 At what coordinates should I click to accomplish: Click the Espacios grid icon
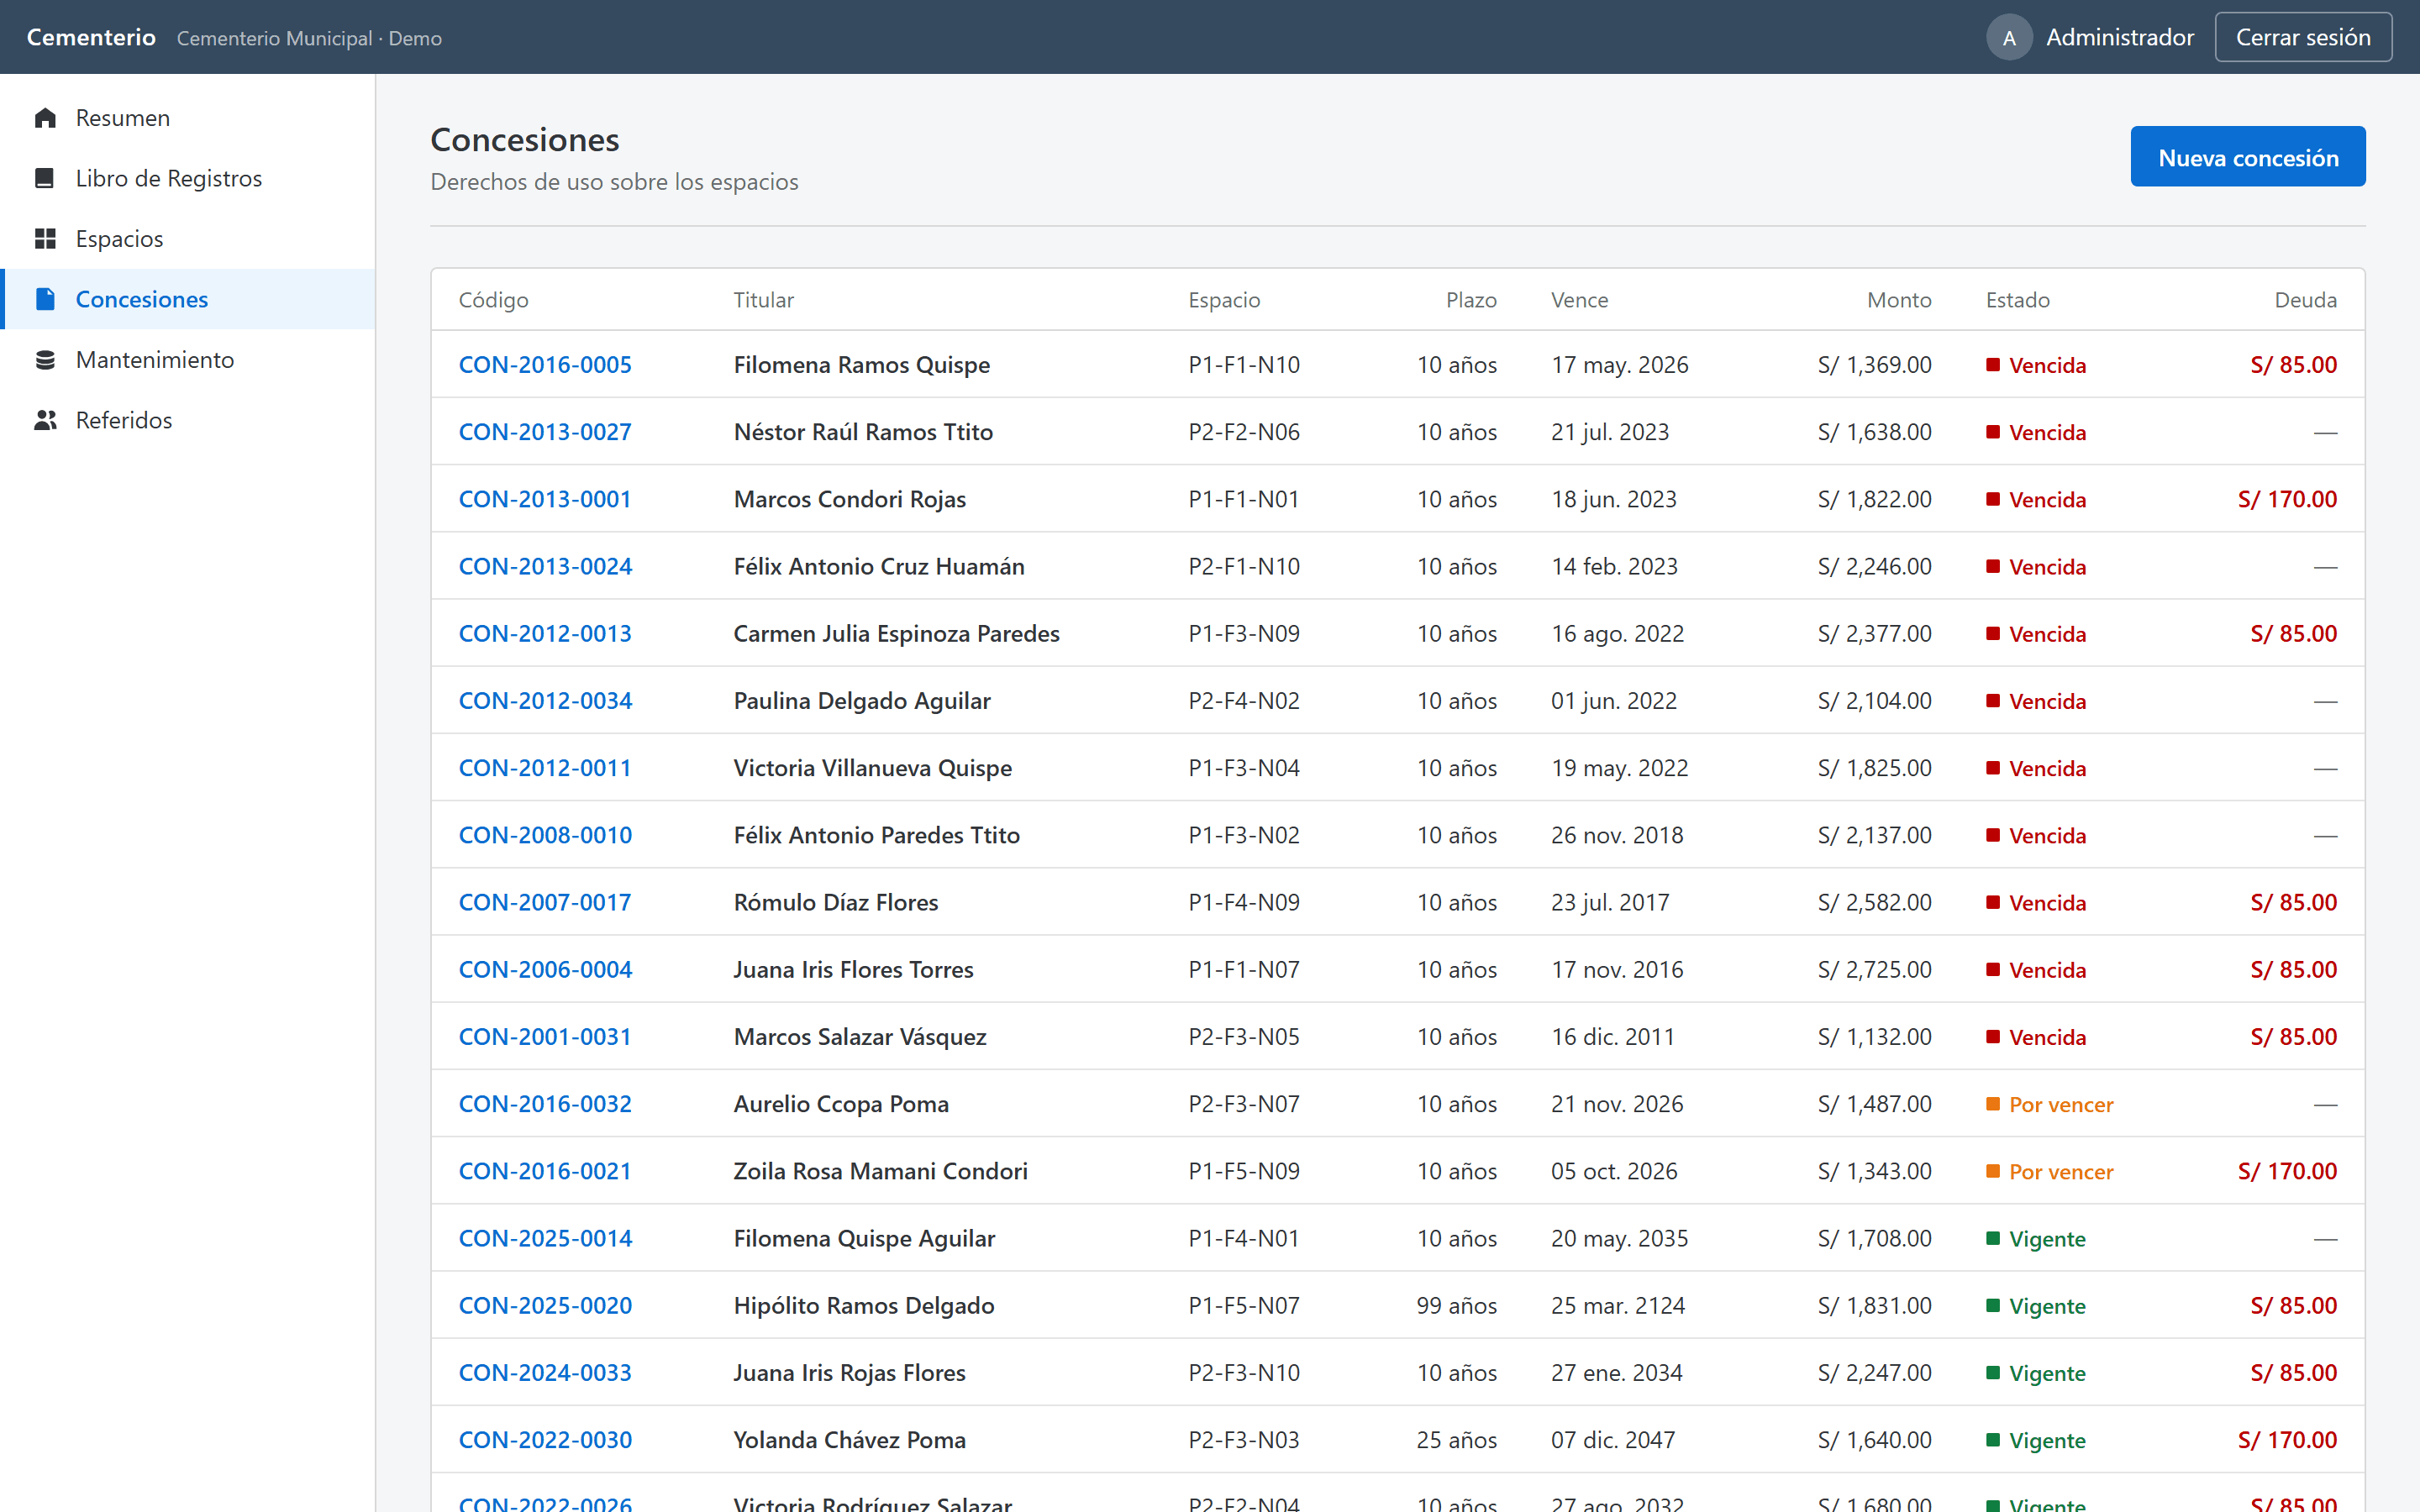45,238
